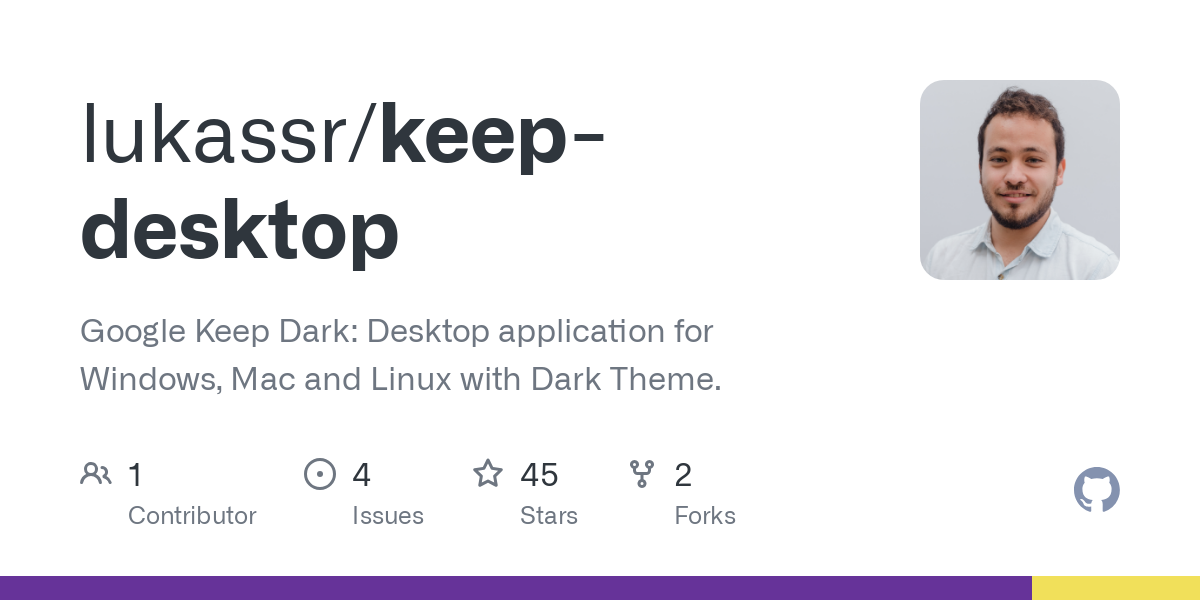Click the Issues label under the counter

[x=388, y=515]
